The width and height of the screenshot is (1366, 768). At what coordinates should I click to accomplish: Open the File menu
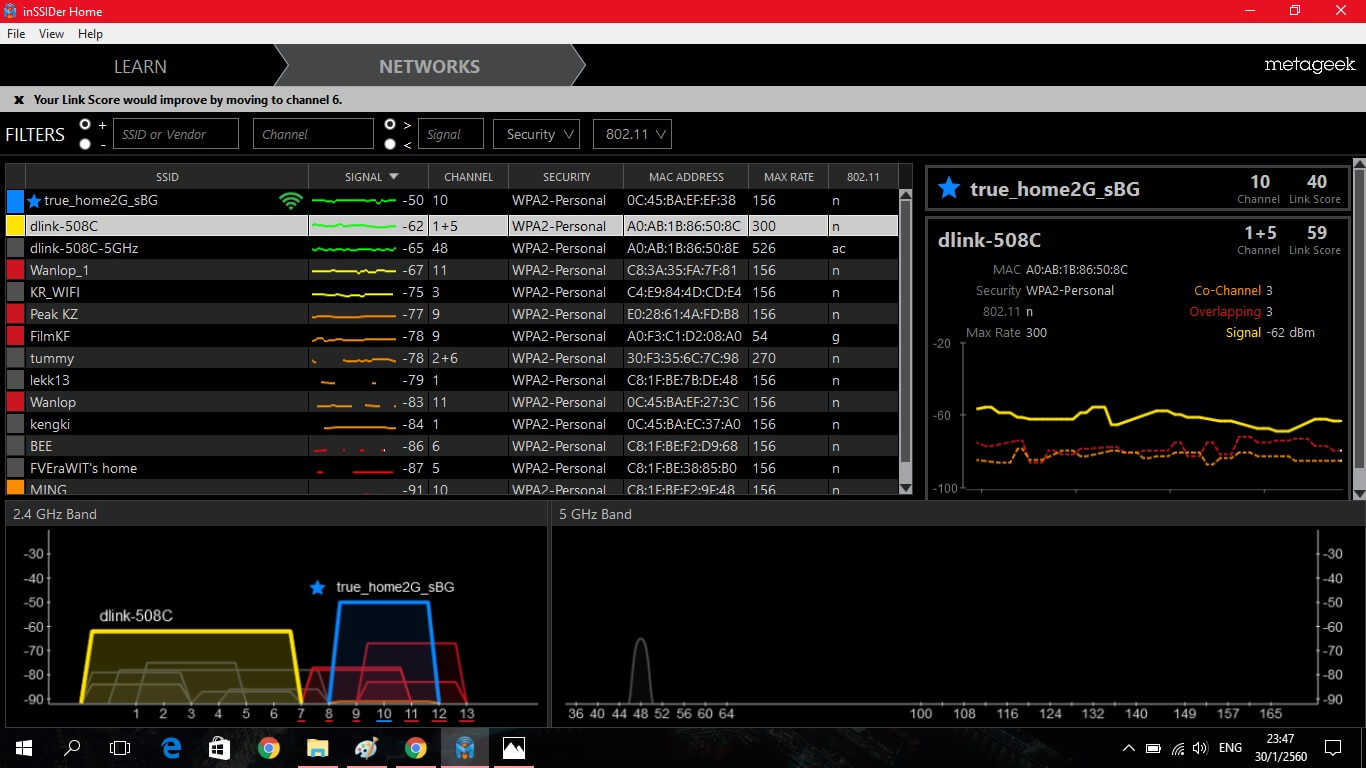click(x=16, y=33)
